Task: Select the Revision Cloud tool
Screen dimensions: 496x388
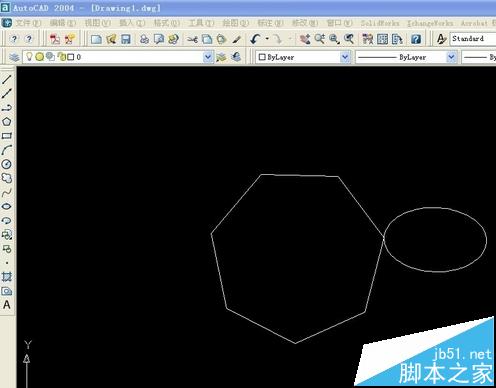Action: (7, 178)
